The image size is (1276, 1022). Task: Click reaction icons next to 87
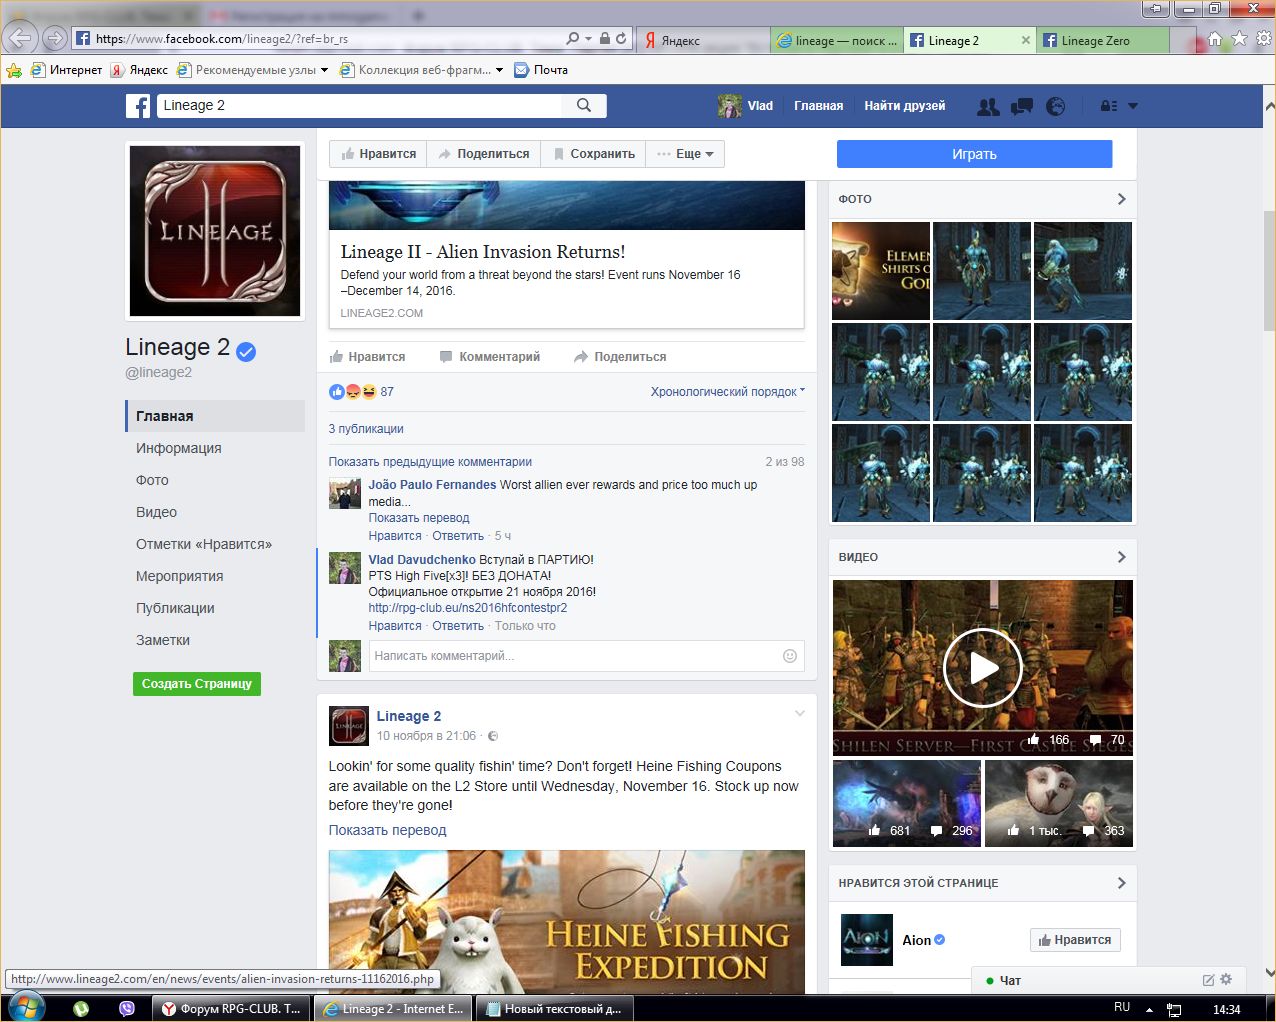click(x=353, y=392)
